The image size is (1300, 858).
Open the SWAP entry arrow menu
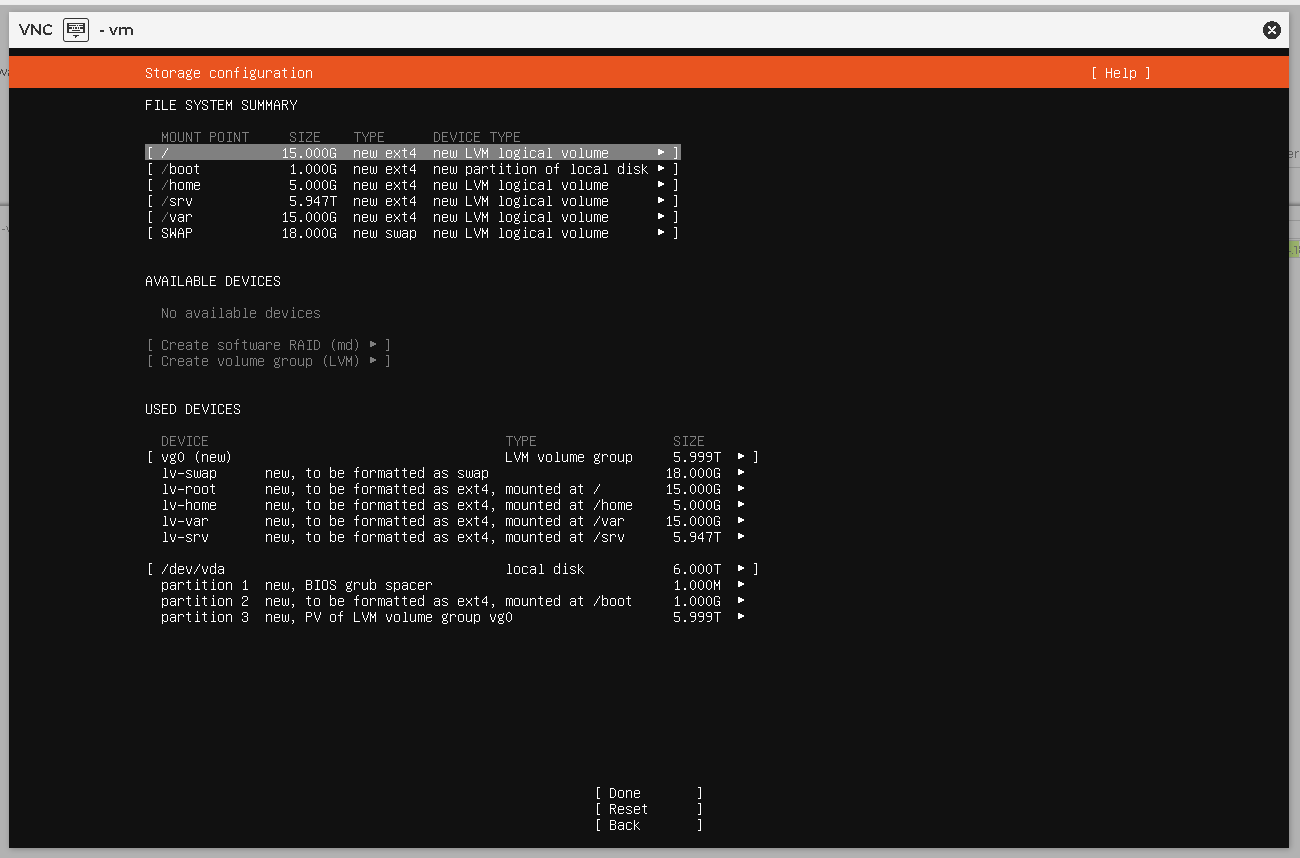(x=661, y=233)
